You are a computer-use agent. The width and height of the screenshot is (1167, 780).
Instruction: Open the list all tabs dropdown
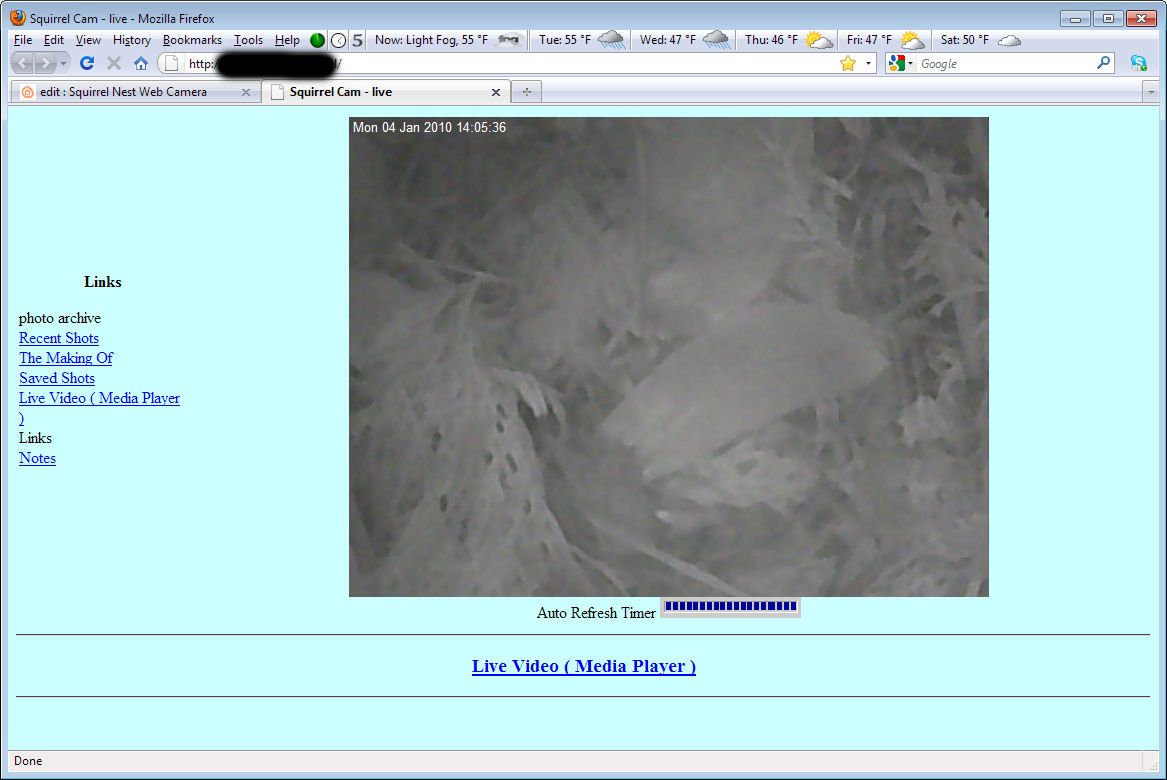1151,92
